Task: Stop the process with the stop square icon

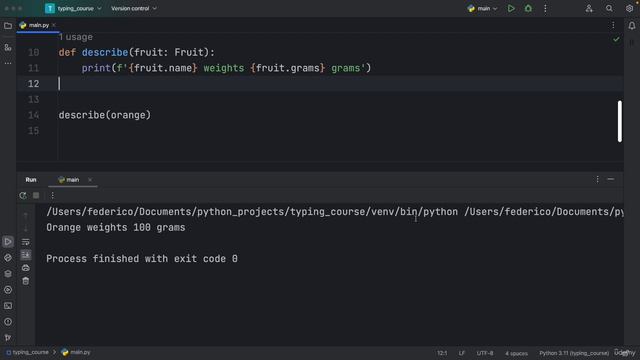Action: 36,196
